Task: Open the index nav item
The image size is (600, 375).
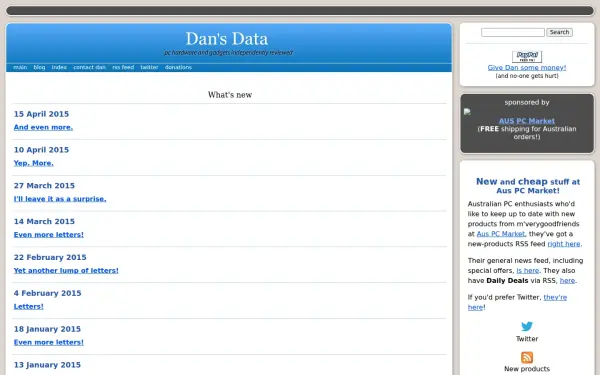Action: (x=59, y=67)
